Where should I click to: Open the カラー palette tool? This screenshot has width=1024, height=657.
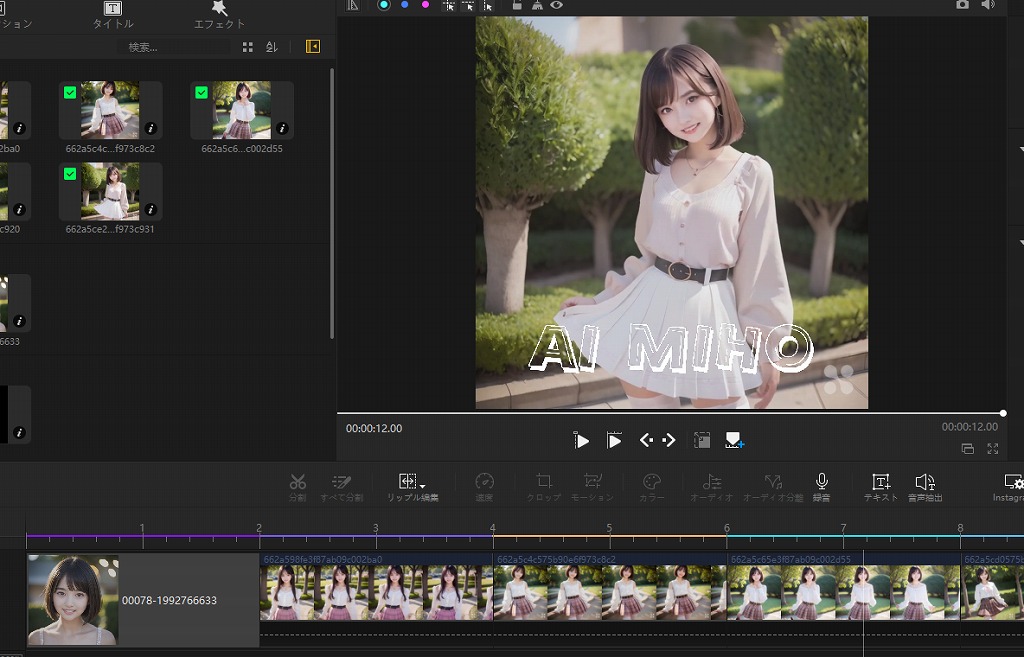coord(652,487)
